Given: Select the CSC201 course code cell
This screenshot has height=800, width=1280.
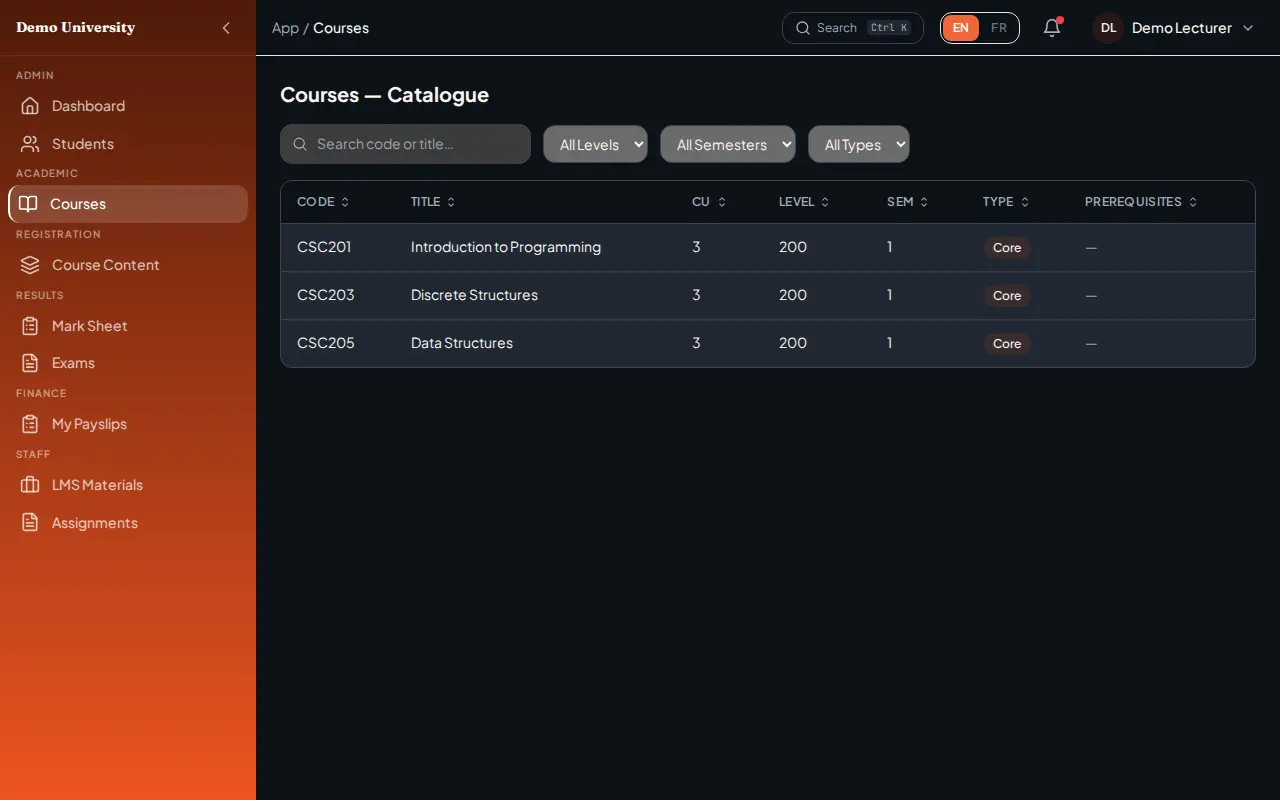Looking at the screenshot, I should point(324,247).
